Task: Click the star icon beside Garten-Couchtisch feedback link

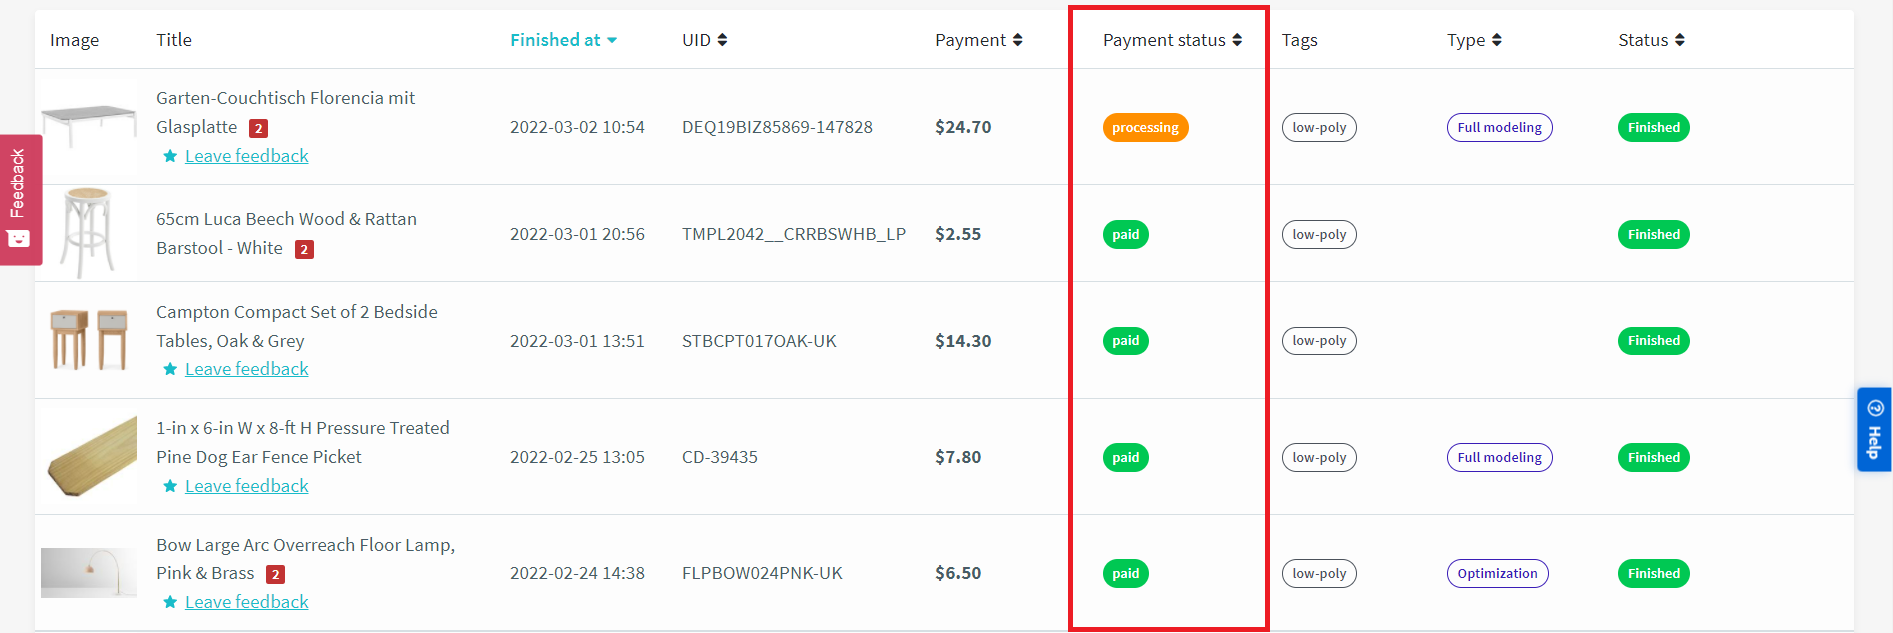Action: pos(169,156)
